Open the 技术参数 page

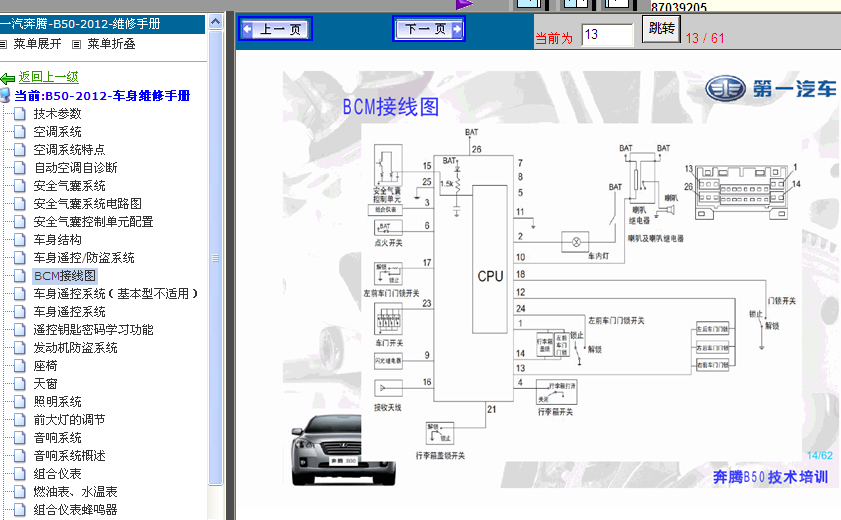(57, 114)
